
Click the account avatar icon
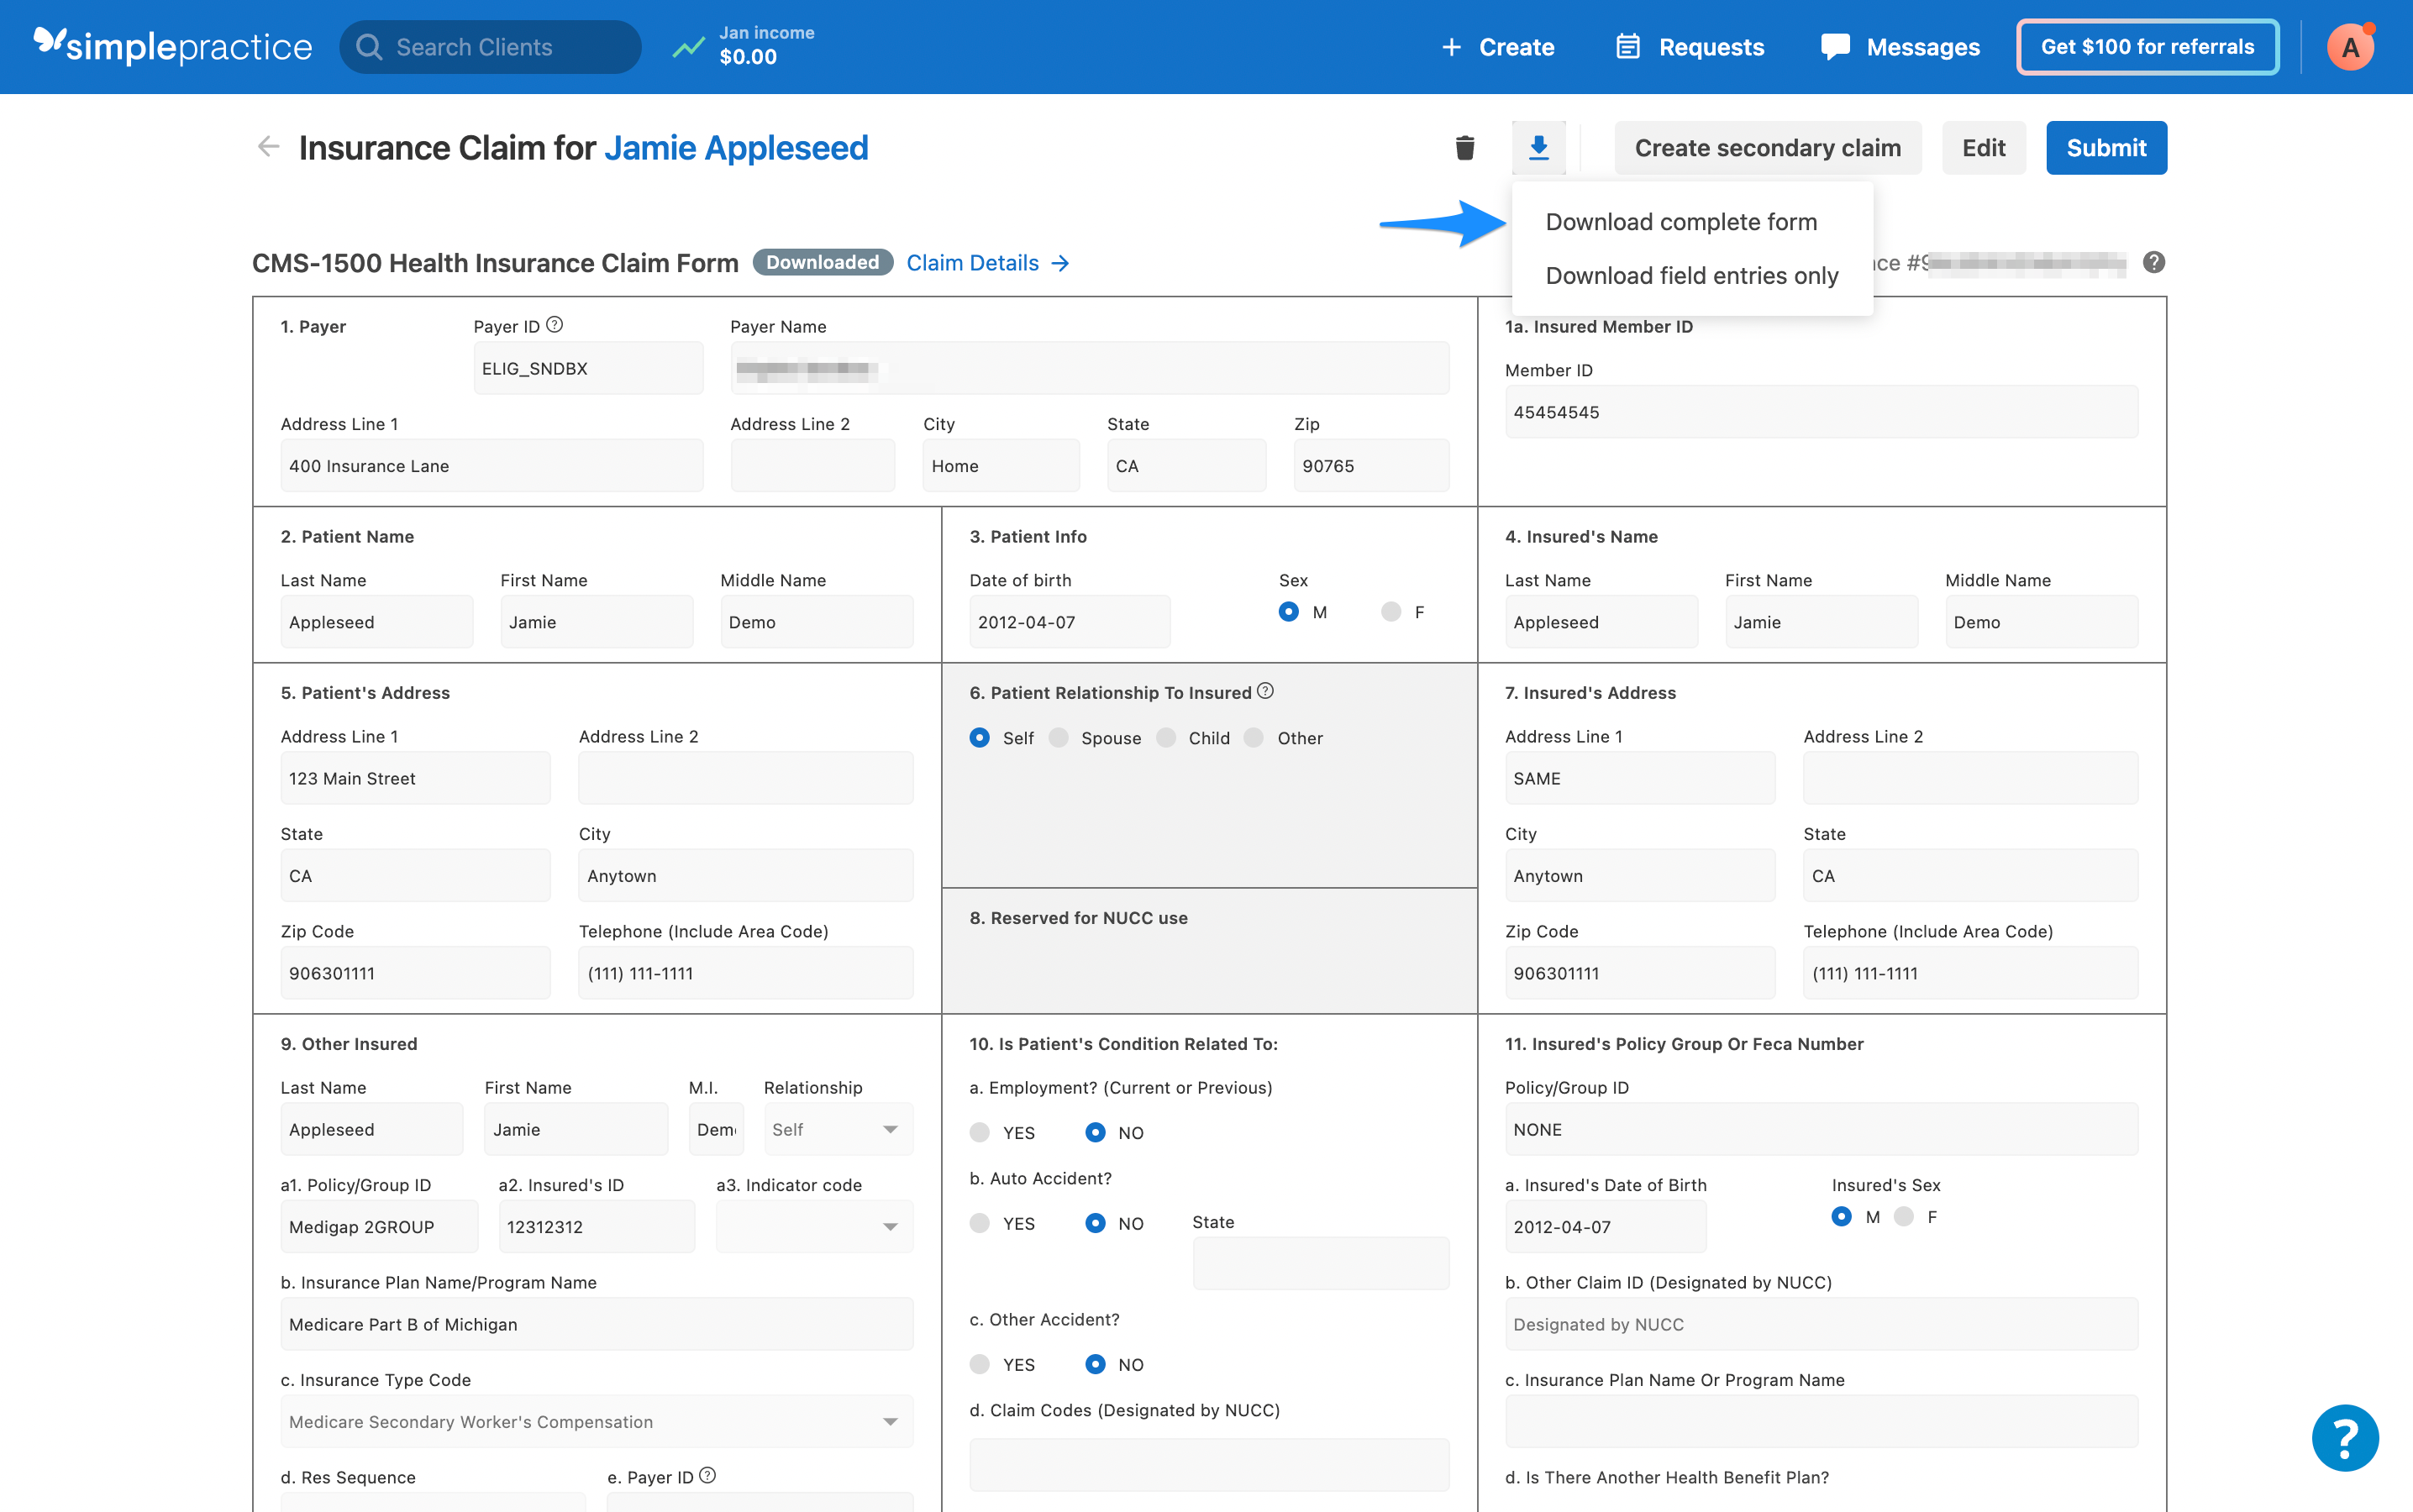2349,46
